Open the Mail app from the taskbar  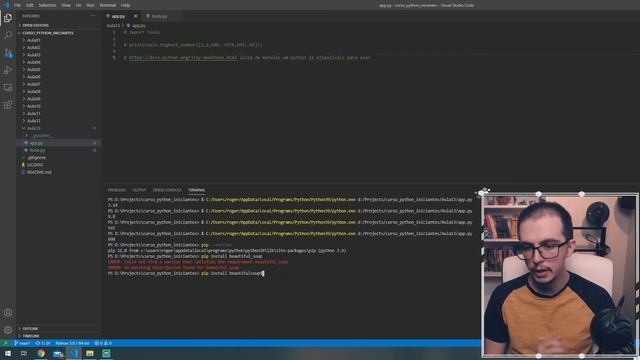pos(58,353)
